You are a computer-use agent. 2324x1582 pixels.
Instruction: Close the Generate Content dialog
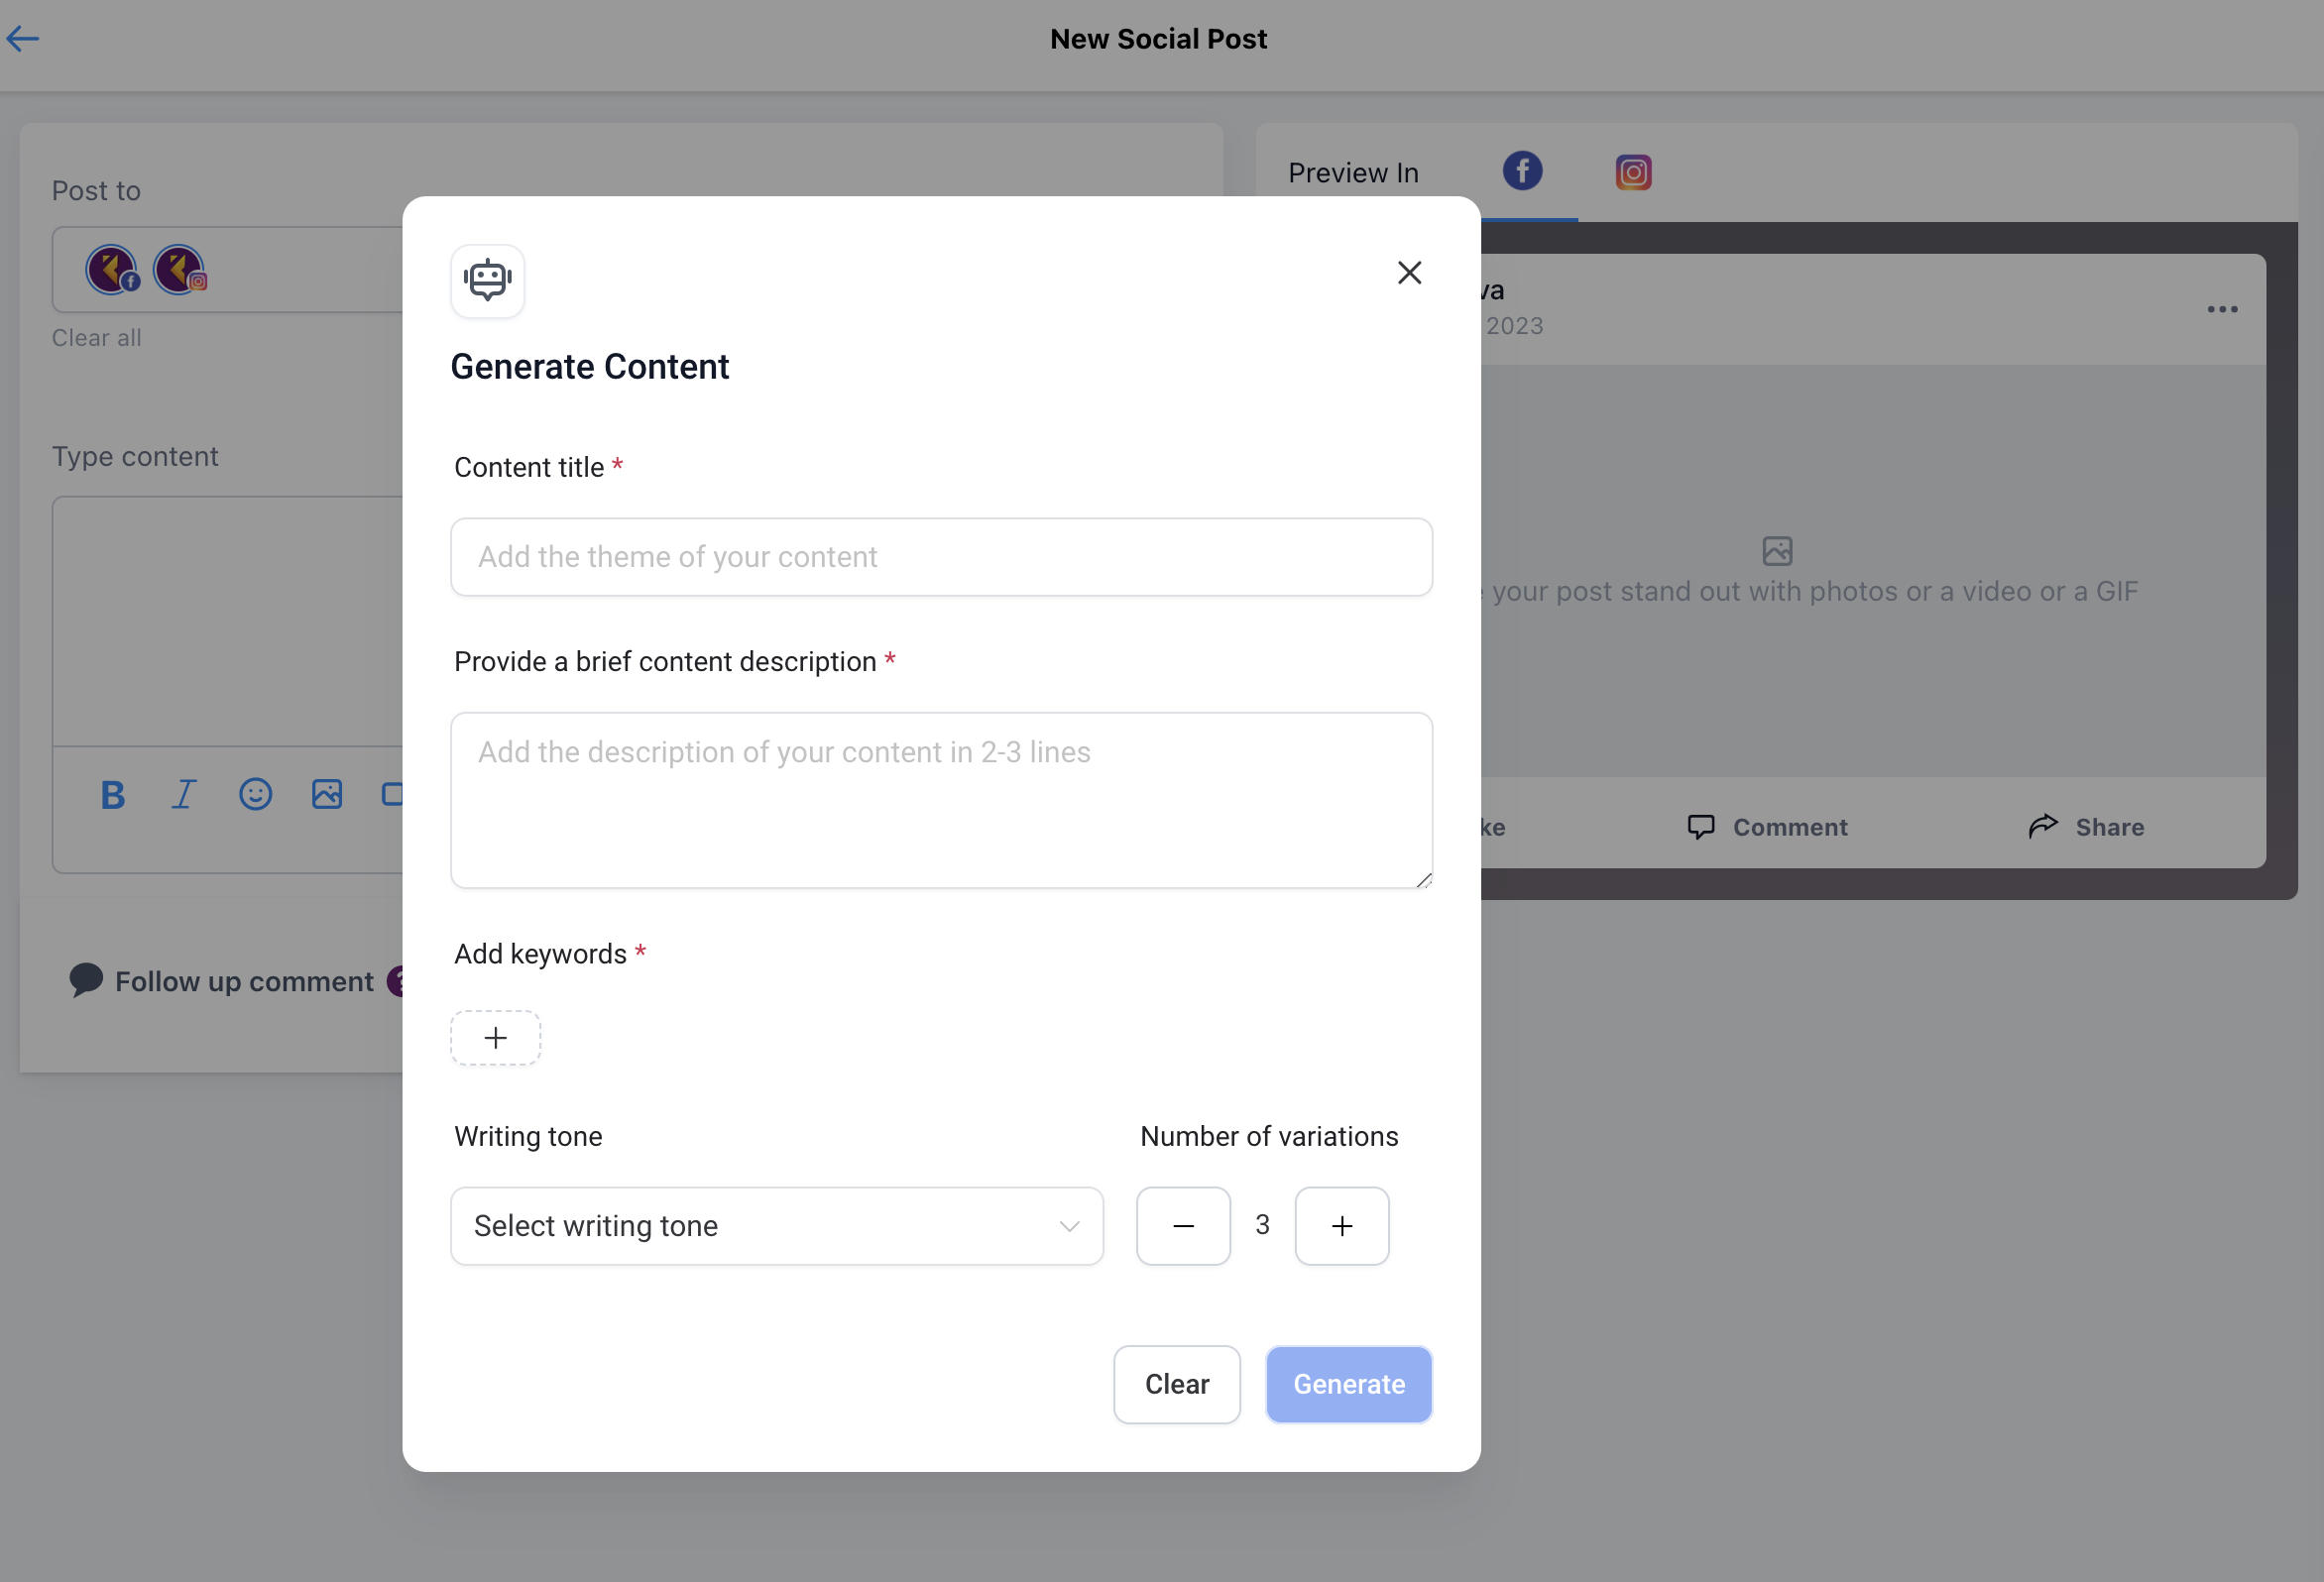click(1409, 272)
